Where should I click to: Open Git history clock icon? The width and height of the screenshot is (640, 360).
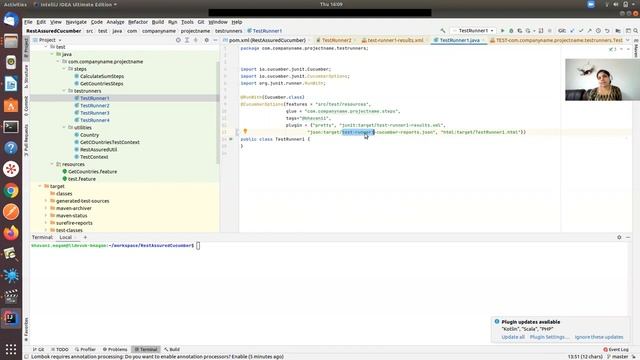point(598,31)
